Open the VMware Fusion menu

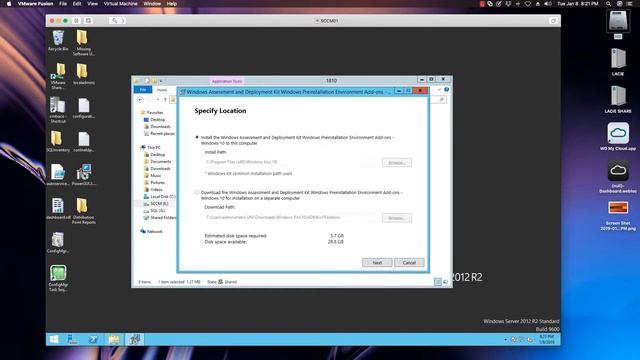pyautogui.click(x=35, y=4)
